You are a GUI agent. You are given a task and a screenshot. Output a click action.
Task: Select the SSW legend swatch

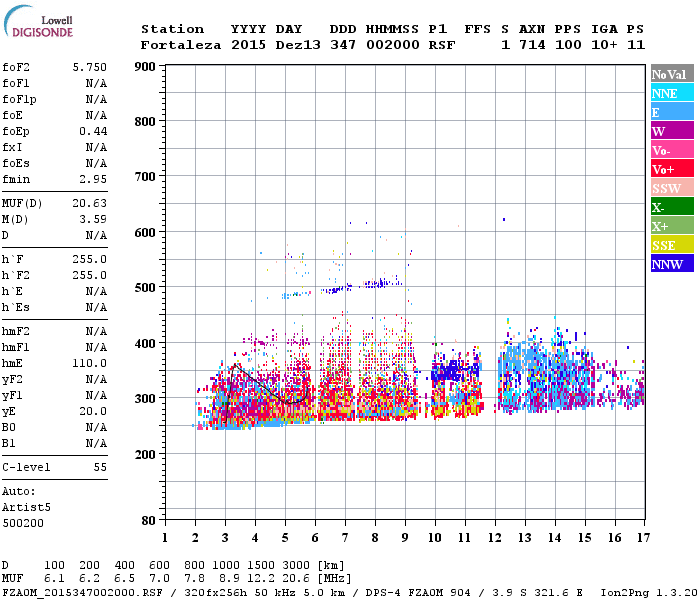[672, 188]
